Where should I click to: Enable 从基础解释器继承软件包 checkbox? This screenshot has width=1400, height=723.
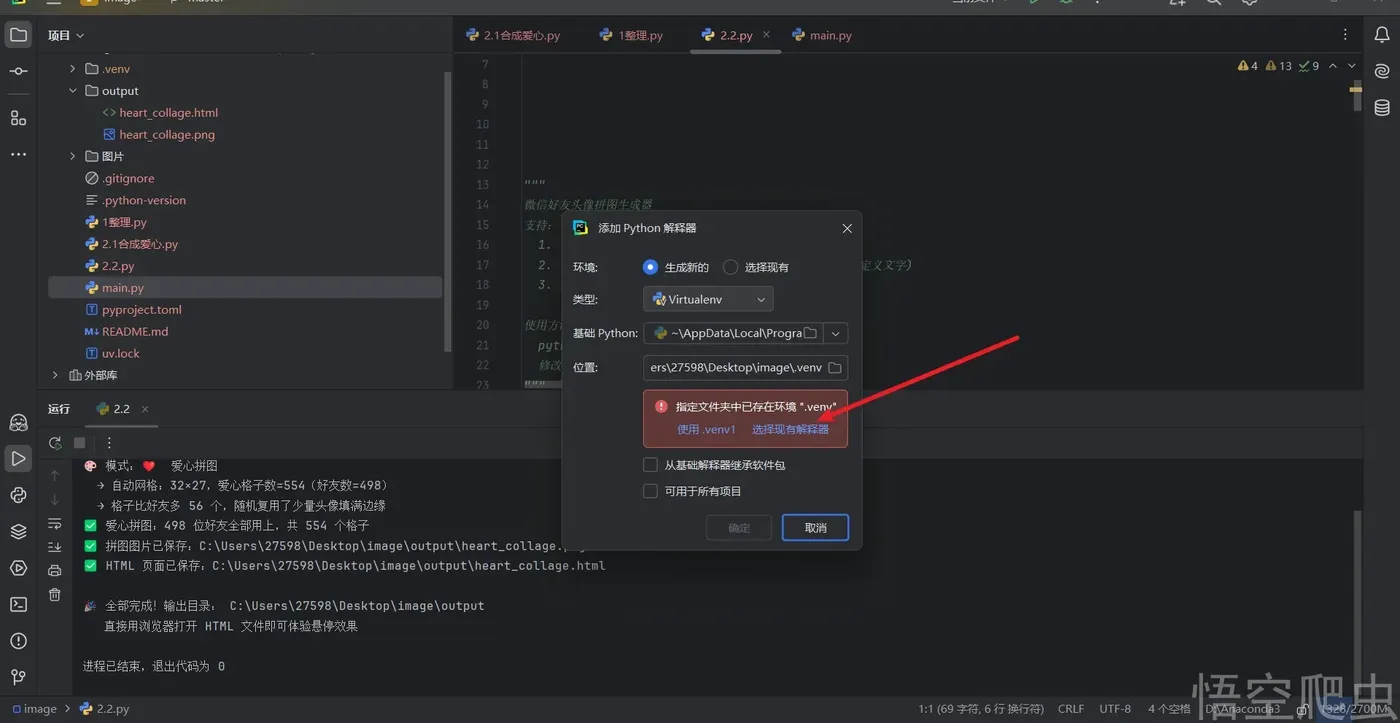click(651, 465)
